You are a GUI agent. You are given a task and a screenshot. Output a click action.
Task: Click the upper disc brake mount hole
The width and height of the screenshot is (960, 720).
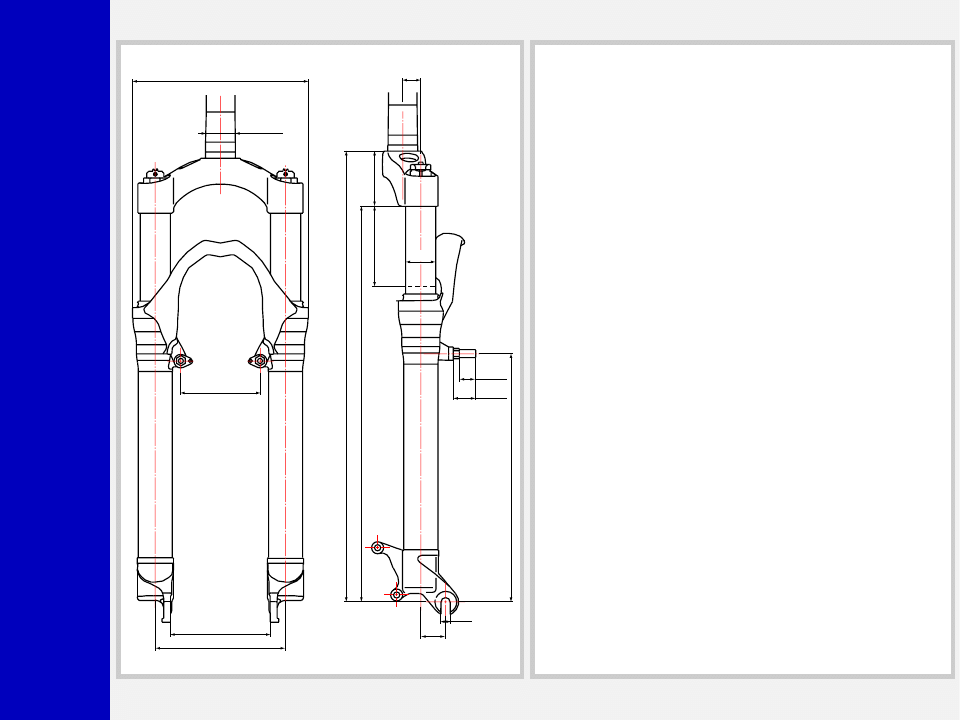[378, 547]
